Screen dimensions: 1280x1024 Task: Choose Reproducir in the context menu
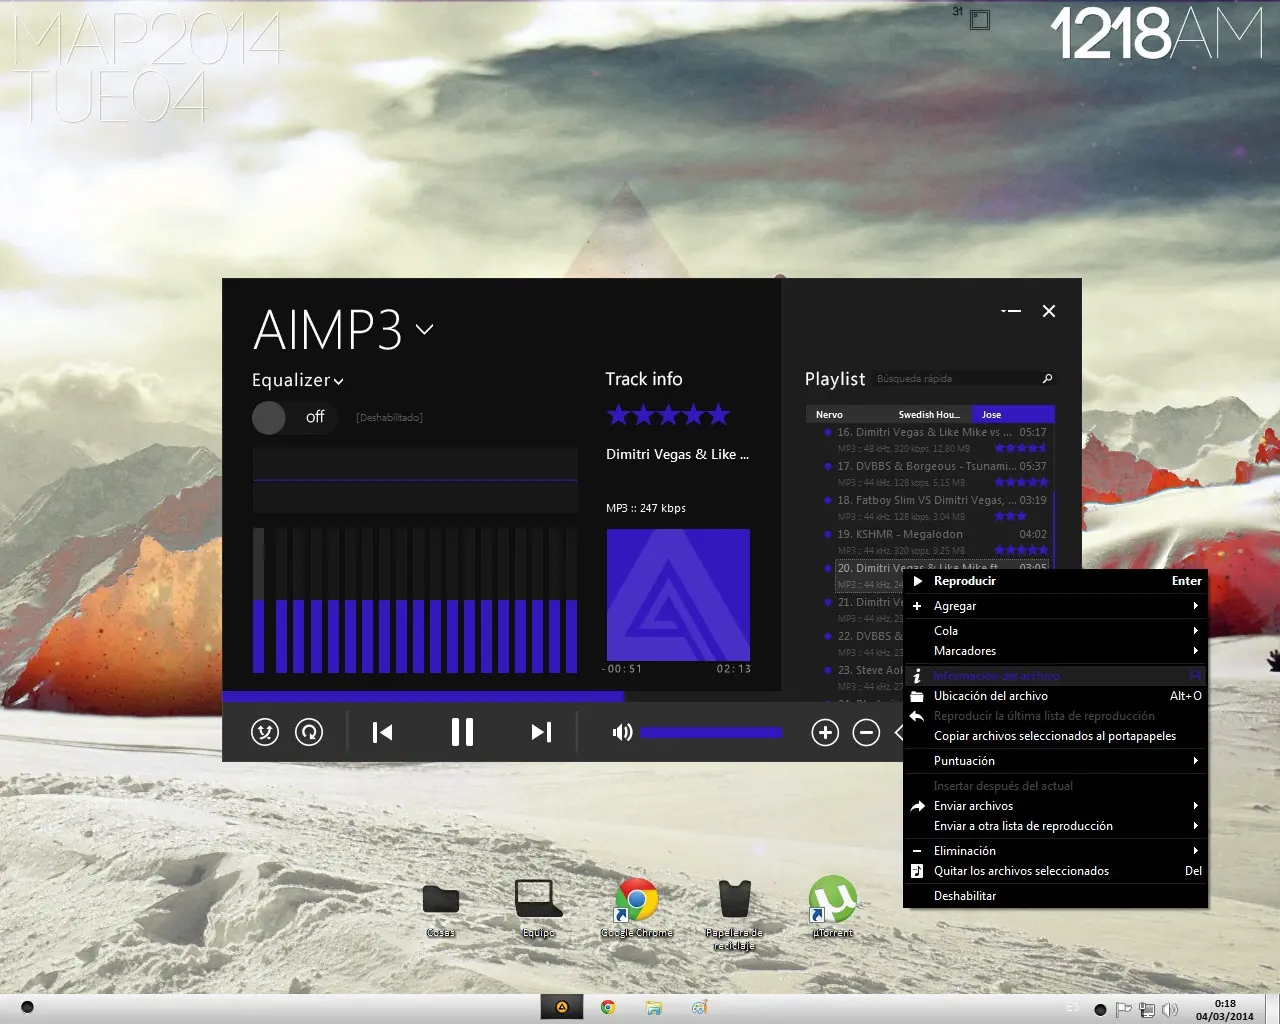1056,581
